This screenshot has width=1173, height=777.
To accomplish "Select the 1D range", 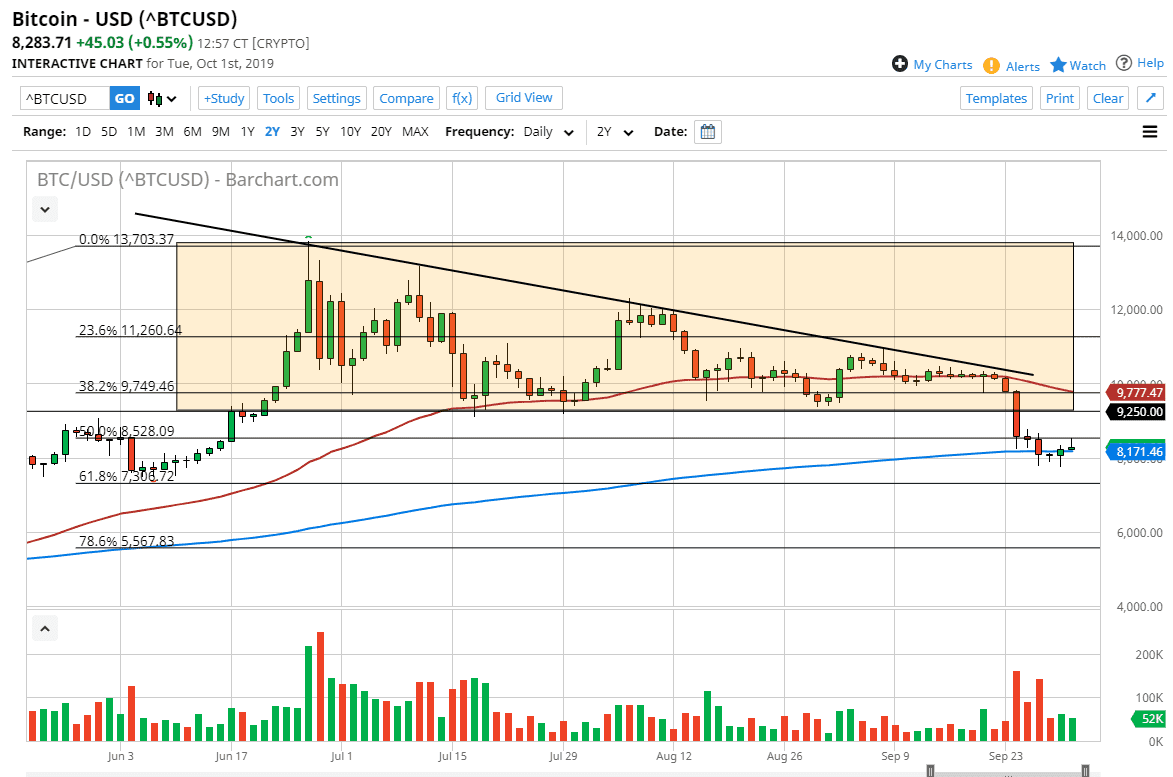I will (x=83, y=131).
